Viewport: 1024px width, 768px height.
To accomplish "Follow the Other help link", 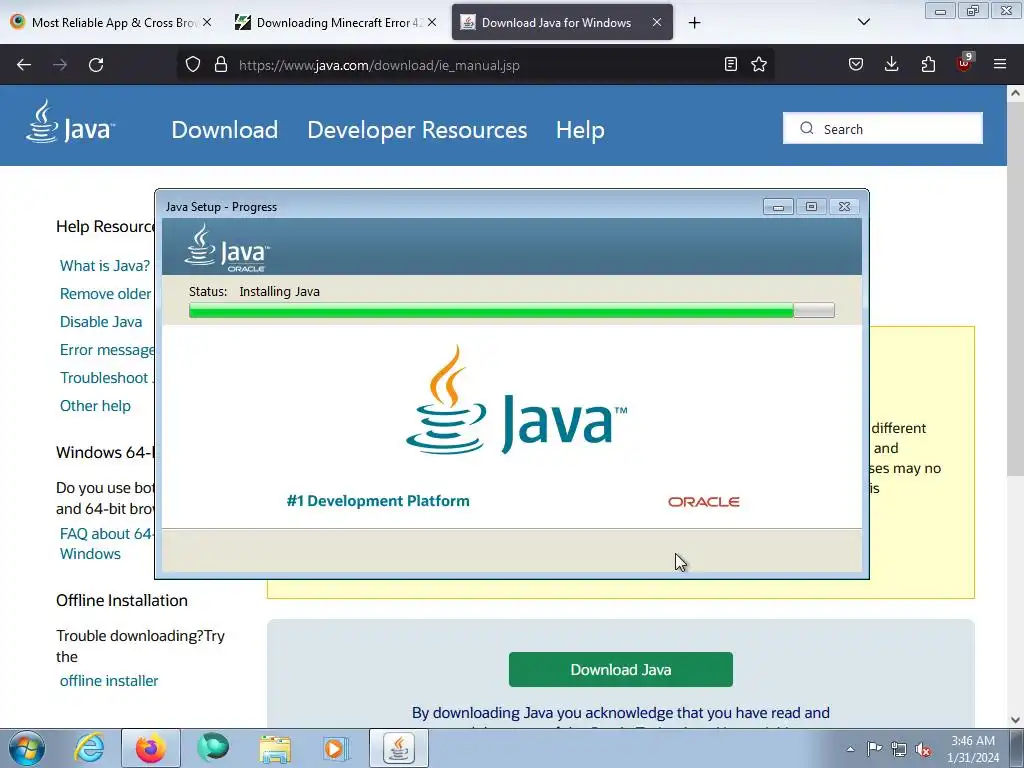I will 95,406.
